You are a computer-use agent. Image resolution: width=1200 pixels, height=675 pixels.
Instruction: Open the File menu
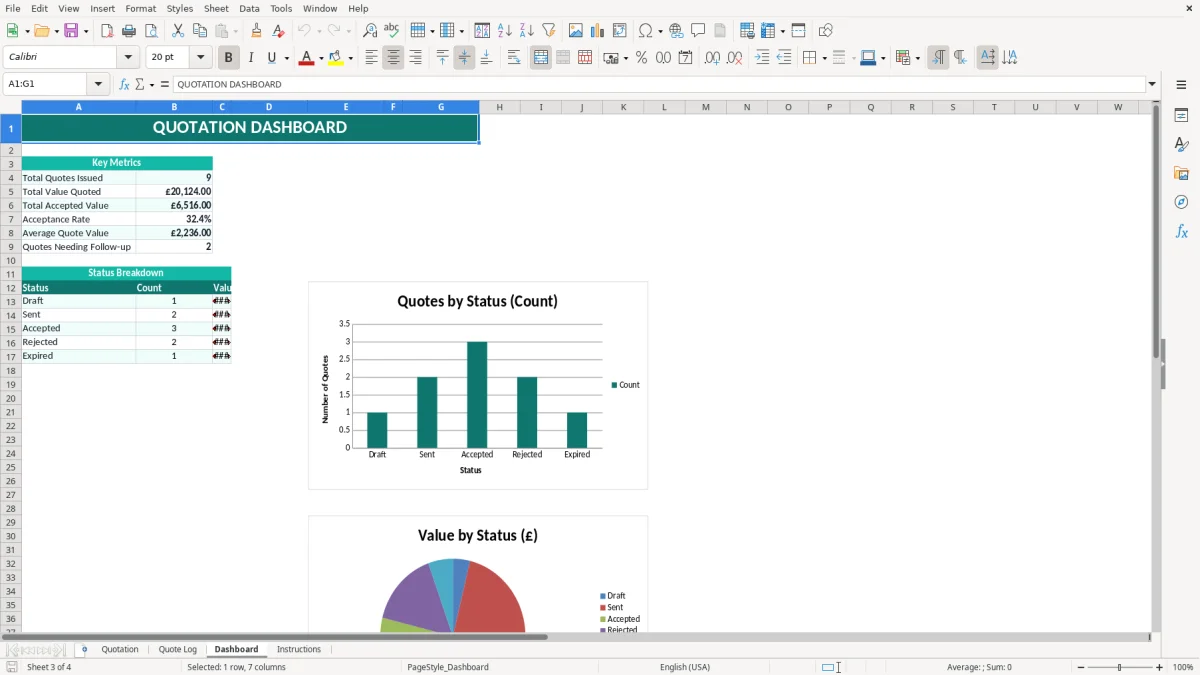(x=13, y=8)
